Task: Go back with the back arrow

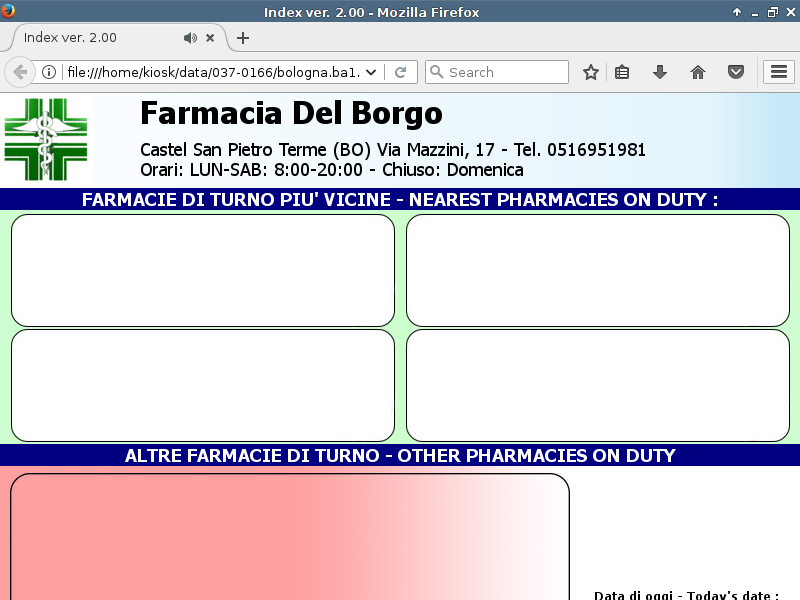Action: pyautogui.click(x=20, y=72)
